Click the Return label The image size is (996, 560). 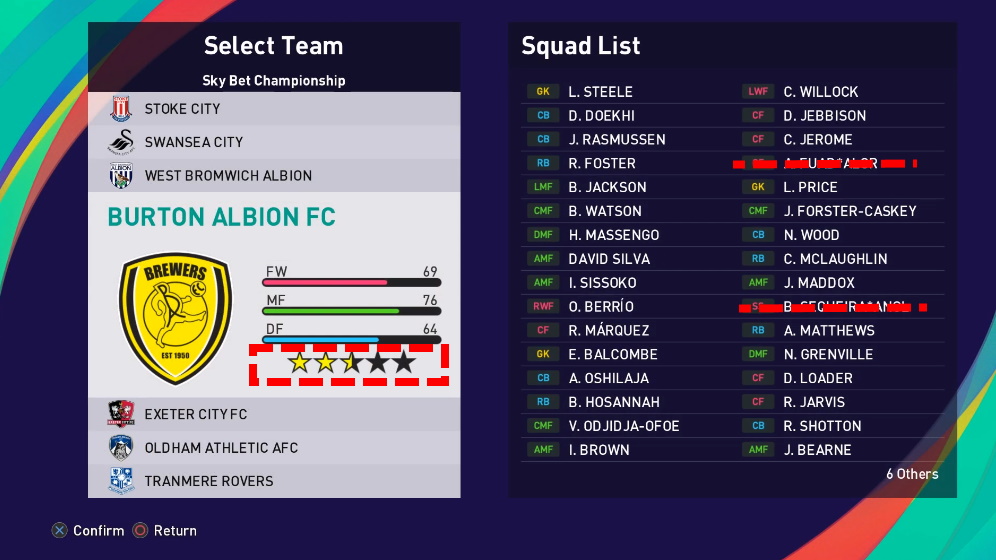pyautogui.click(x=175, y=531)
